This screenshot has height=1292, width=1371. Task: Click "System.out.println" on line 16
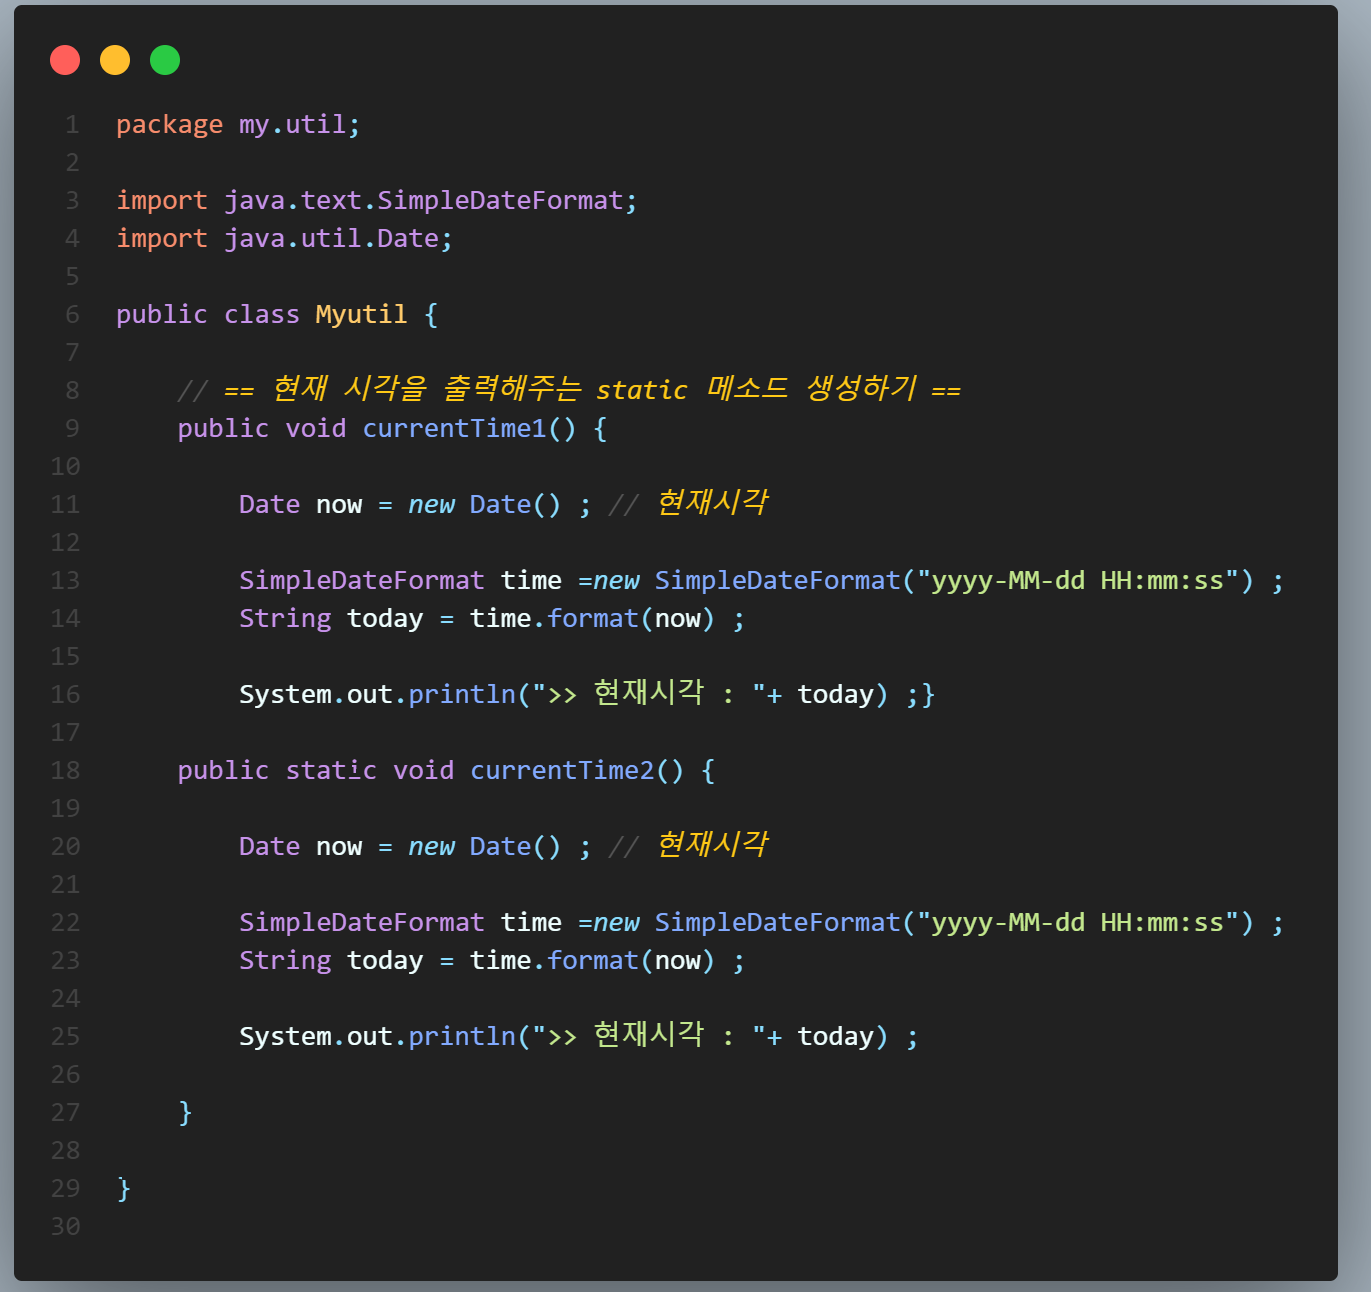pyautogui.click(x=377, y=695)
